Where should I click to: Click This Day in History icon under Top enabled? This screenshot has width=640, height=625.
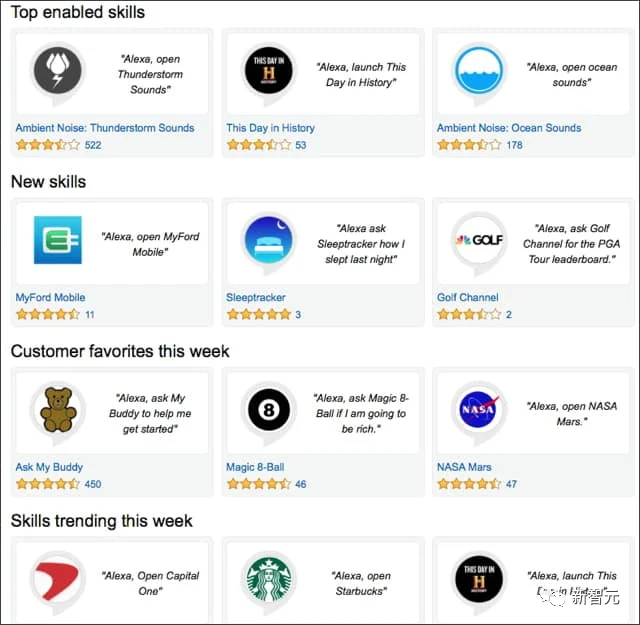pyautogui.click(x=269, y=69)
